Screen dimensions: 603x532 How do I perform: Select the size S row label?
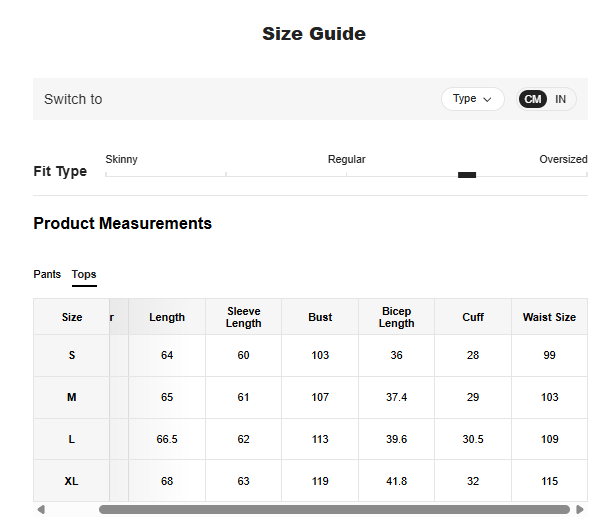[x=72, y=355]
